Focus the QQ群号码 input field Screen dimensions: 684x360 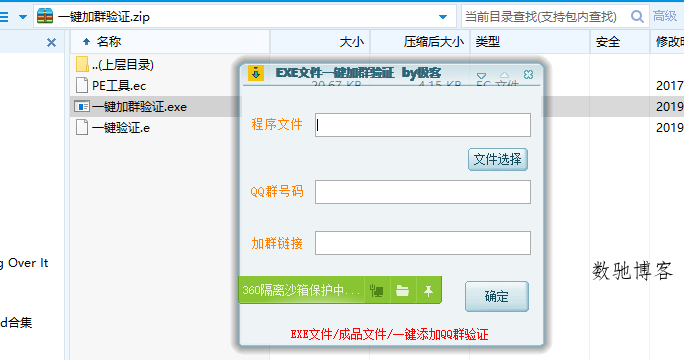(x=423, y=192)
